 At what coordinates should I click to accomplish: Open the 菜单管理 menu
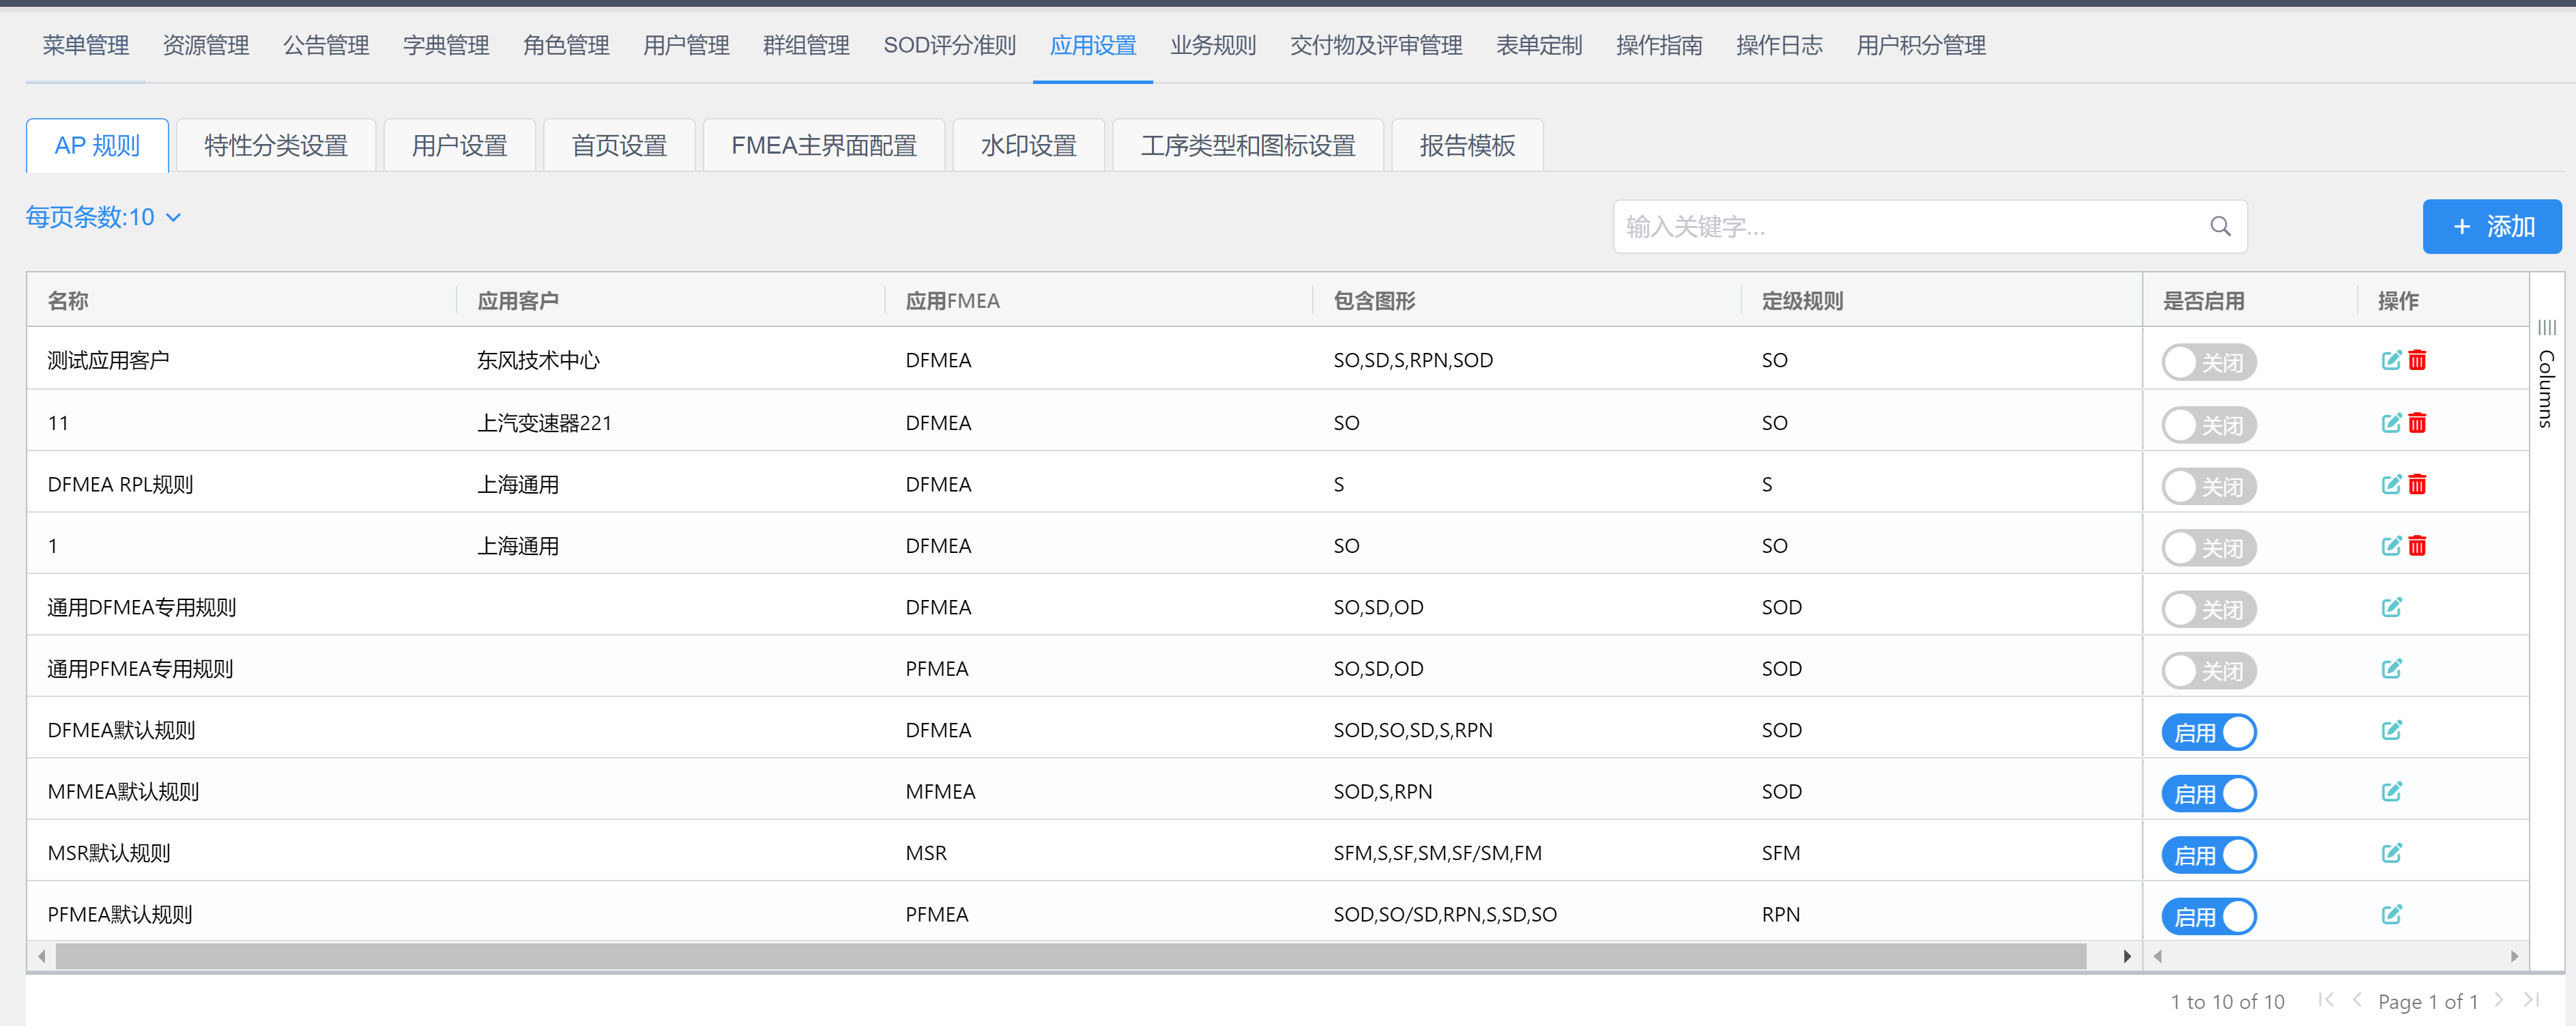[86, 45]
